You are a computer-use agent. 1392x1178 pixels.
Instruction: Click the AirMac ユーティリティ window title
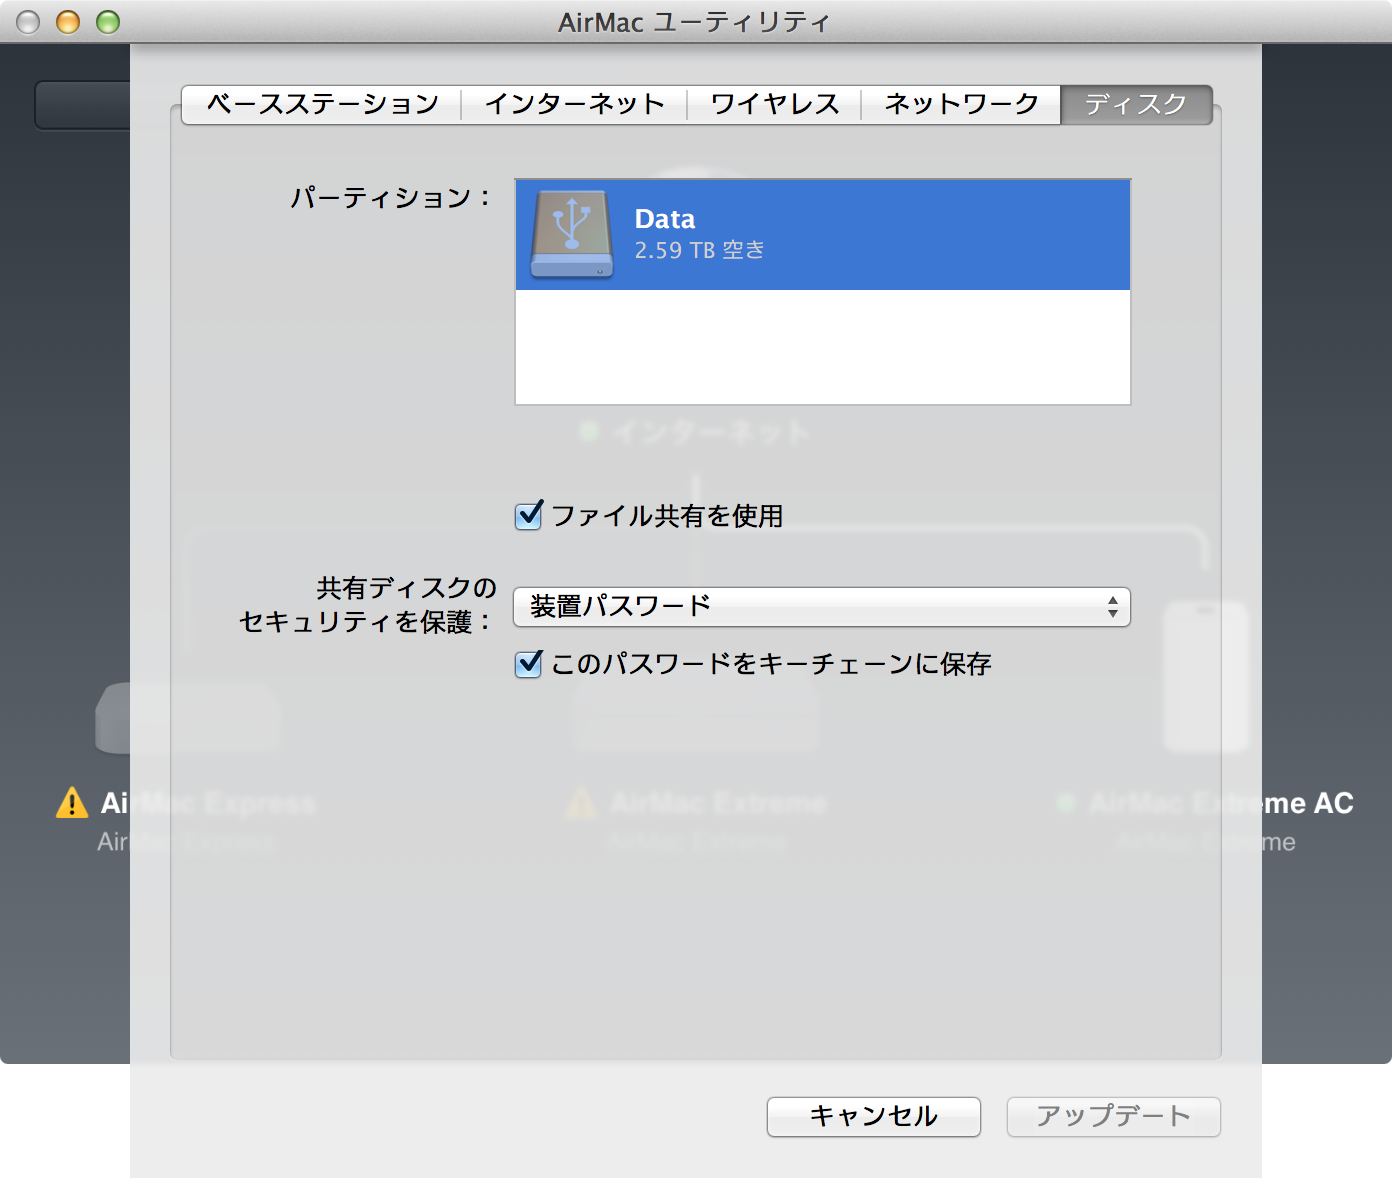pos(694,22)
